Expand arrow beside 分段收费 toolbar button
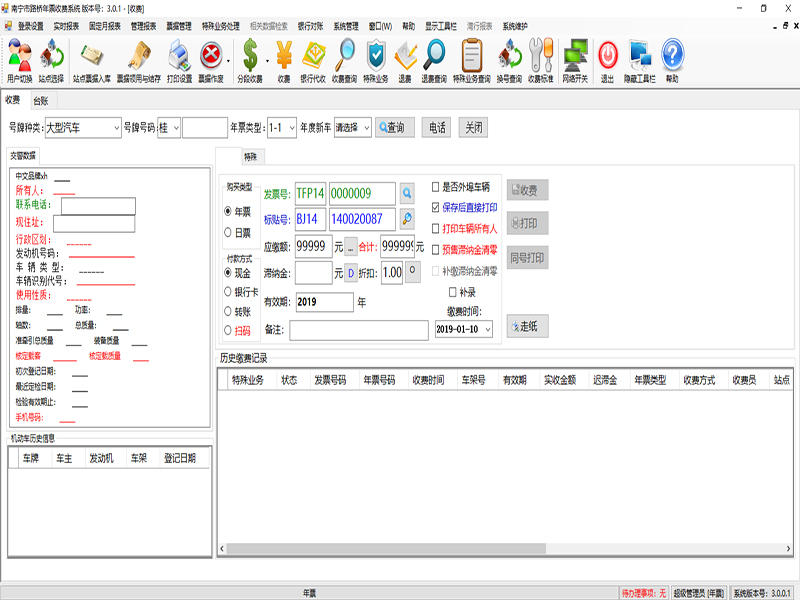 point(267,61)
